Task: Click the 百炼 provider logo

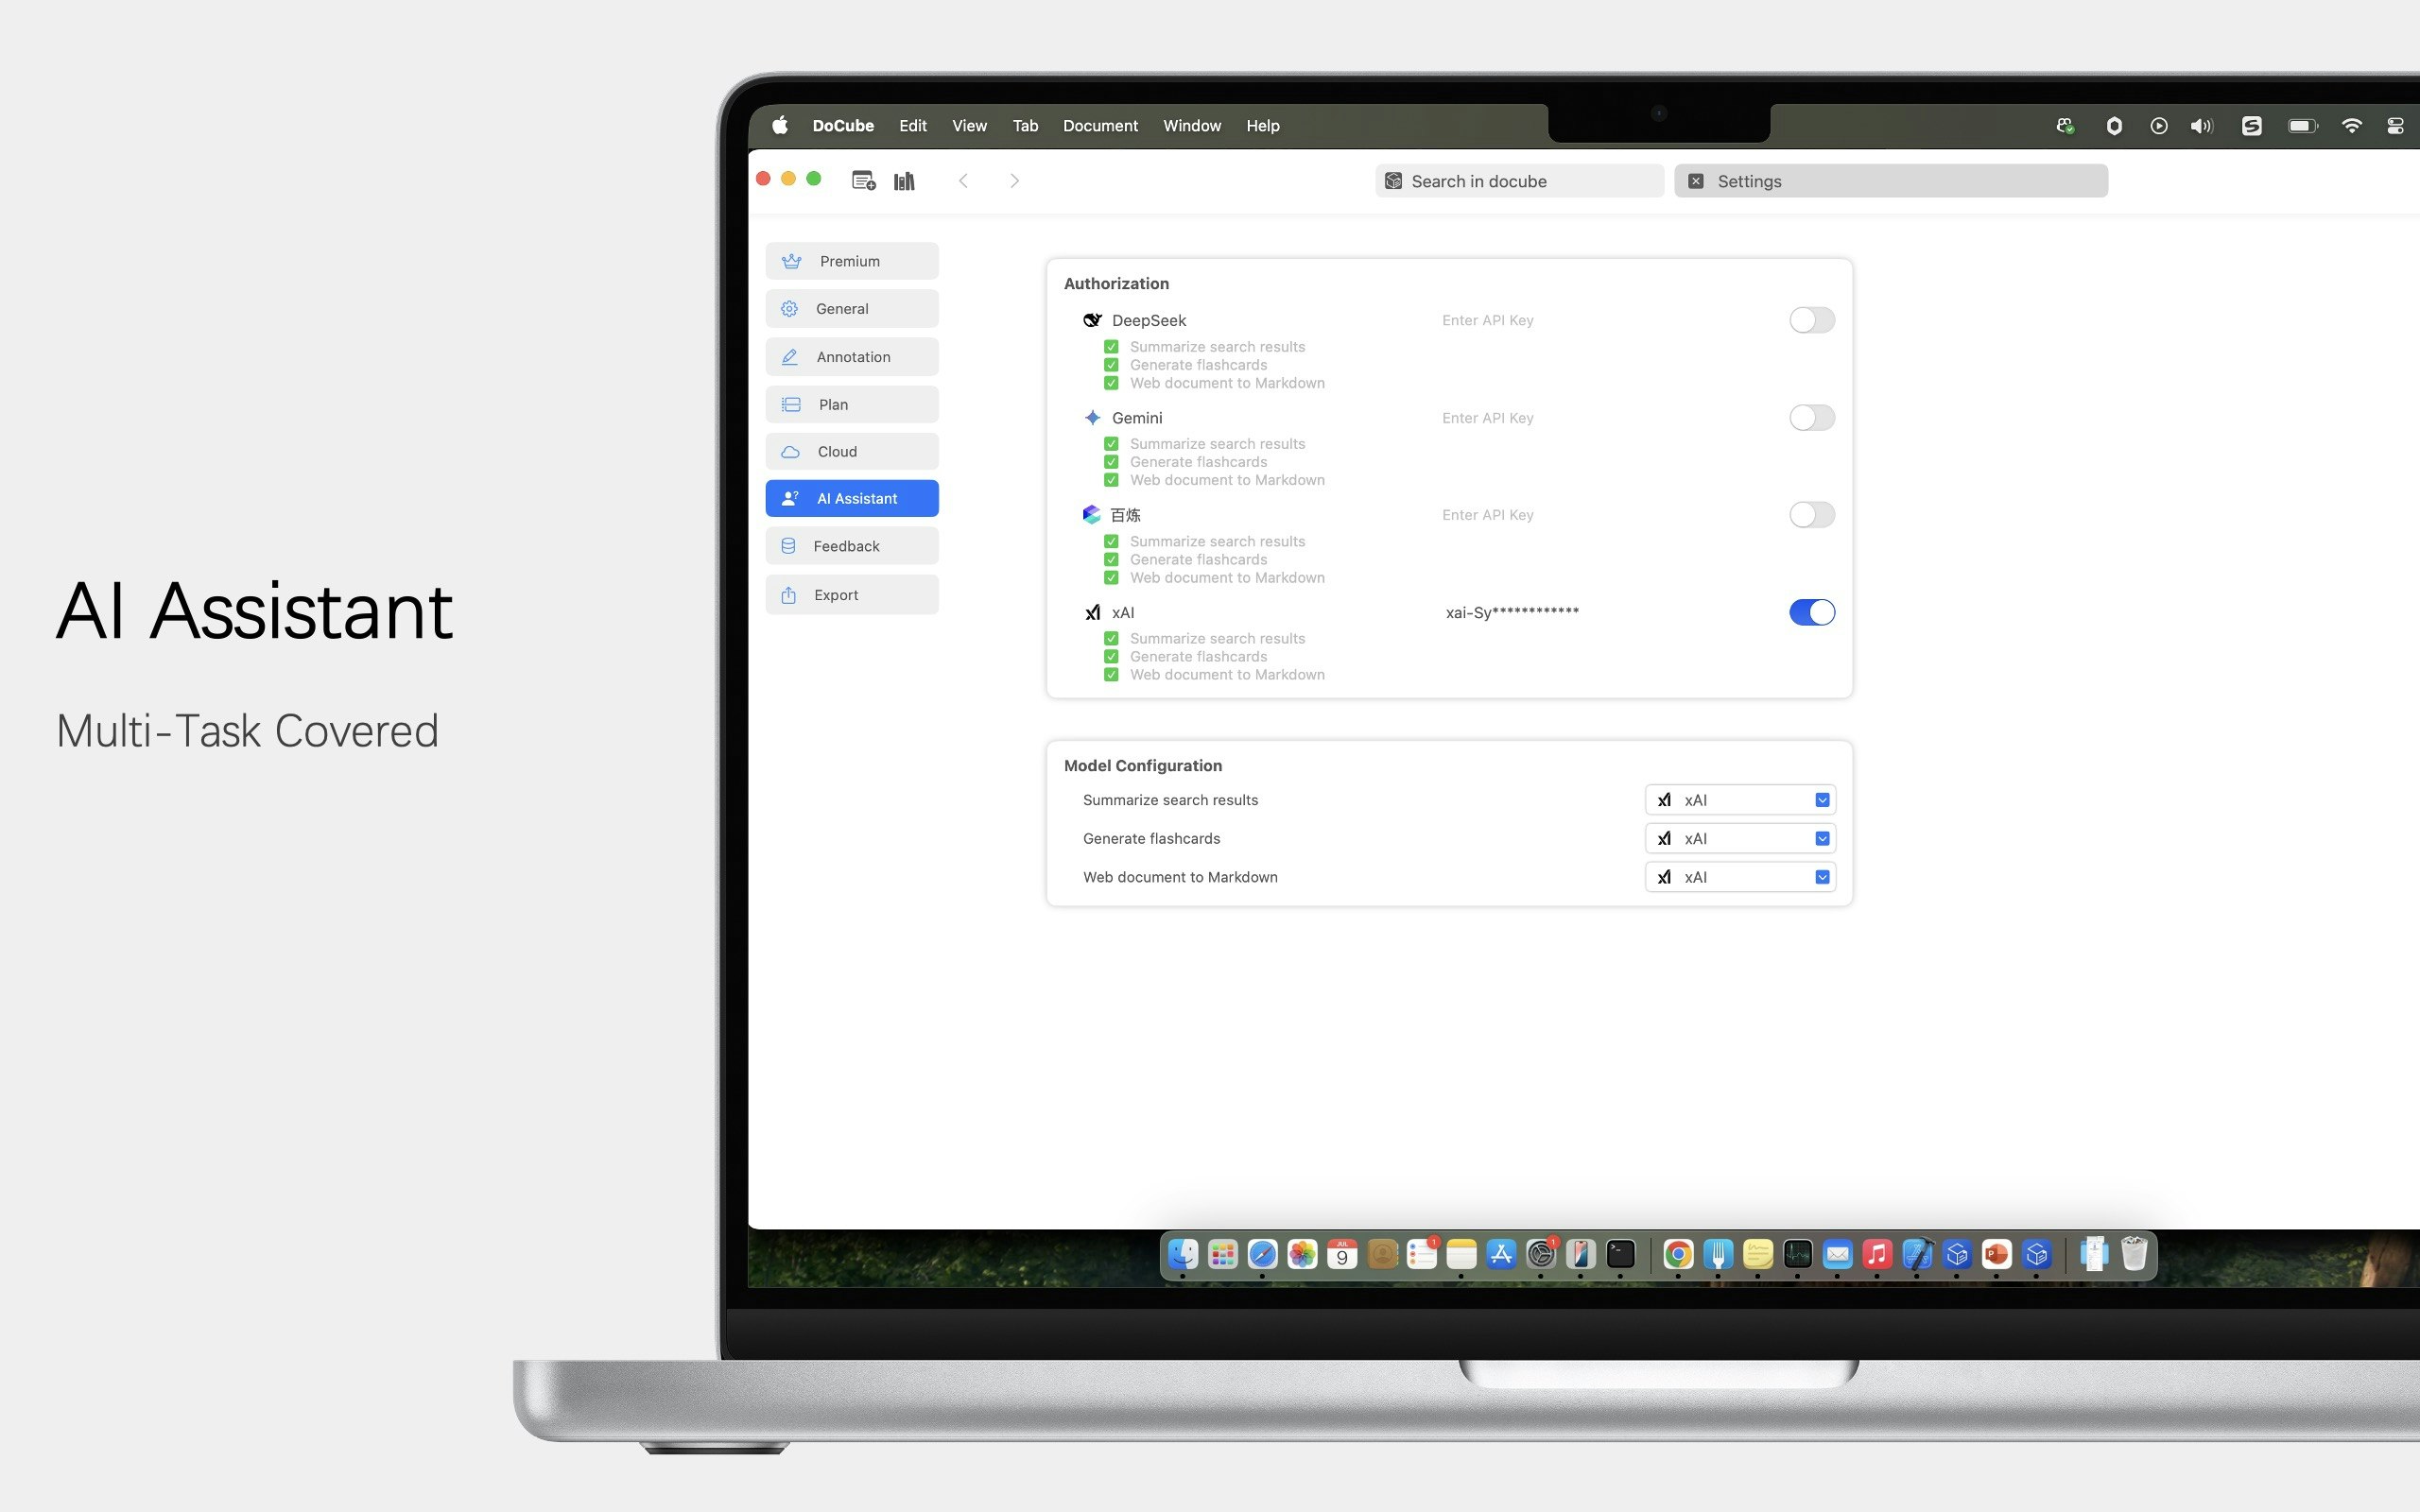Action: (1091, 514)
